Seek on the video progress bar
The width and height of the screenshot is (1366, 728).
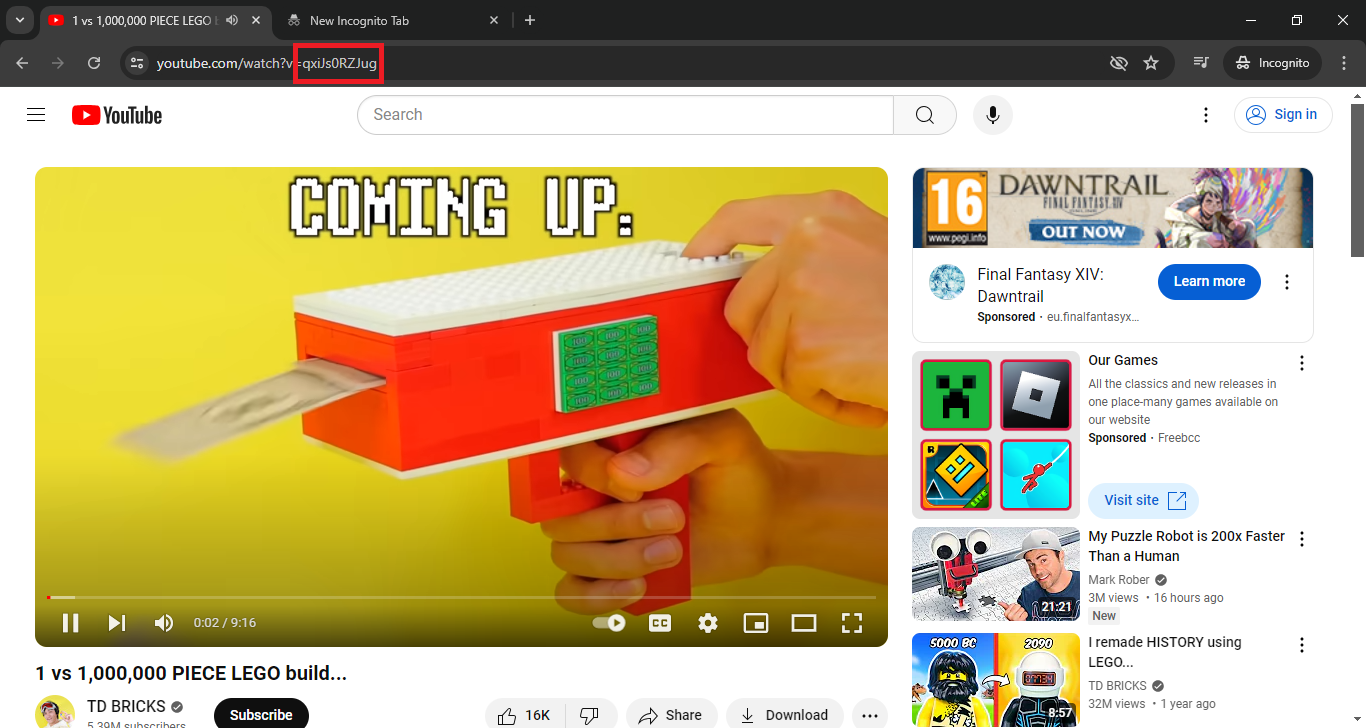[461, 597]
